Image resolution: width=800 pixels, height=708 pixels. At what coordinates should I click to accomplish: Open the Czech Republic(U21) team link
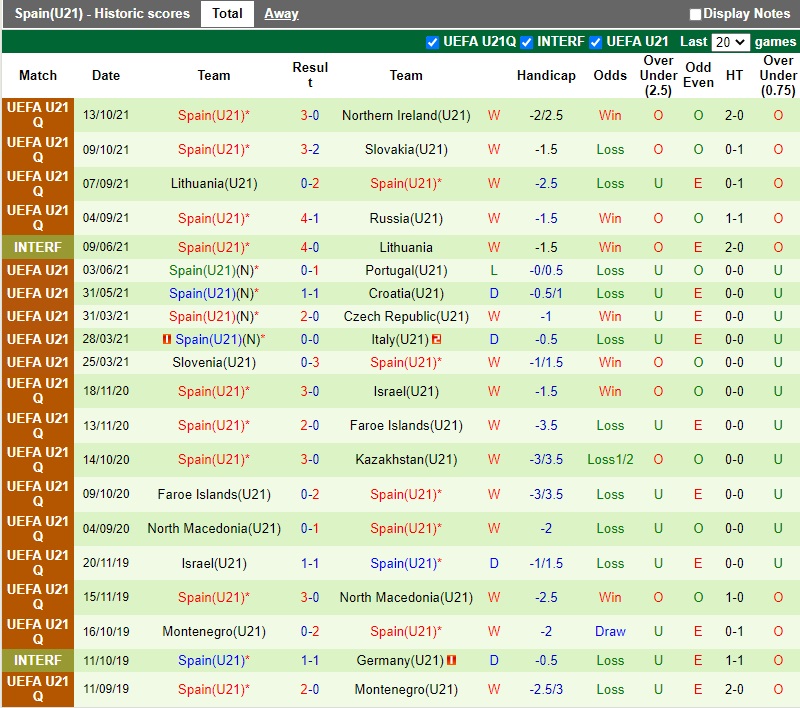[406, 316]
